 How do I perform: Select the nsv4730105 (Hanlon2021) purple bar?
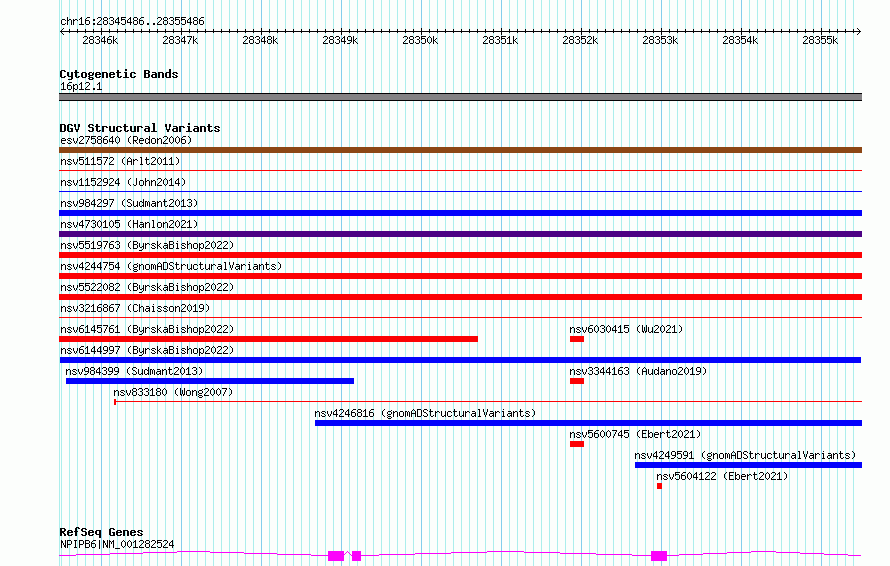[460, 234]
